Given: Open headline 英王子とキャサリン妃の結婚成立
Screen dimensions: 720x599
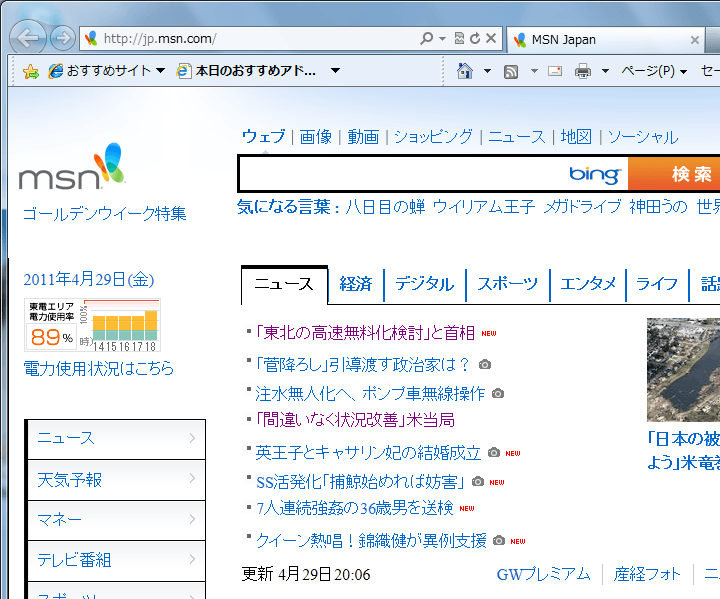Looking at the screenshot, I should 368,453.
